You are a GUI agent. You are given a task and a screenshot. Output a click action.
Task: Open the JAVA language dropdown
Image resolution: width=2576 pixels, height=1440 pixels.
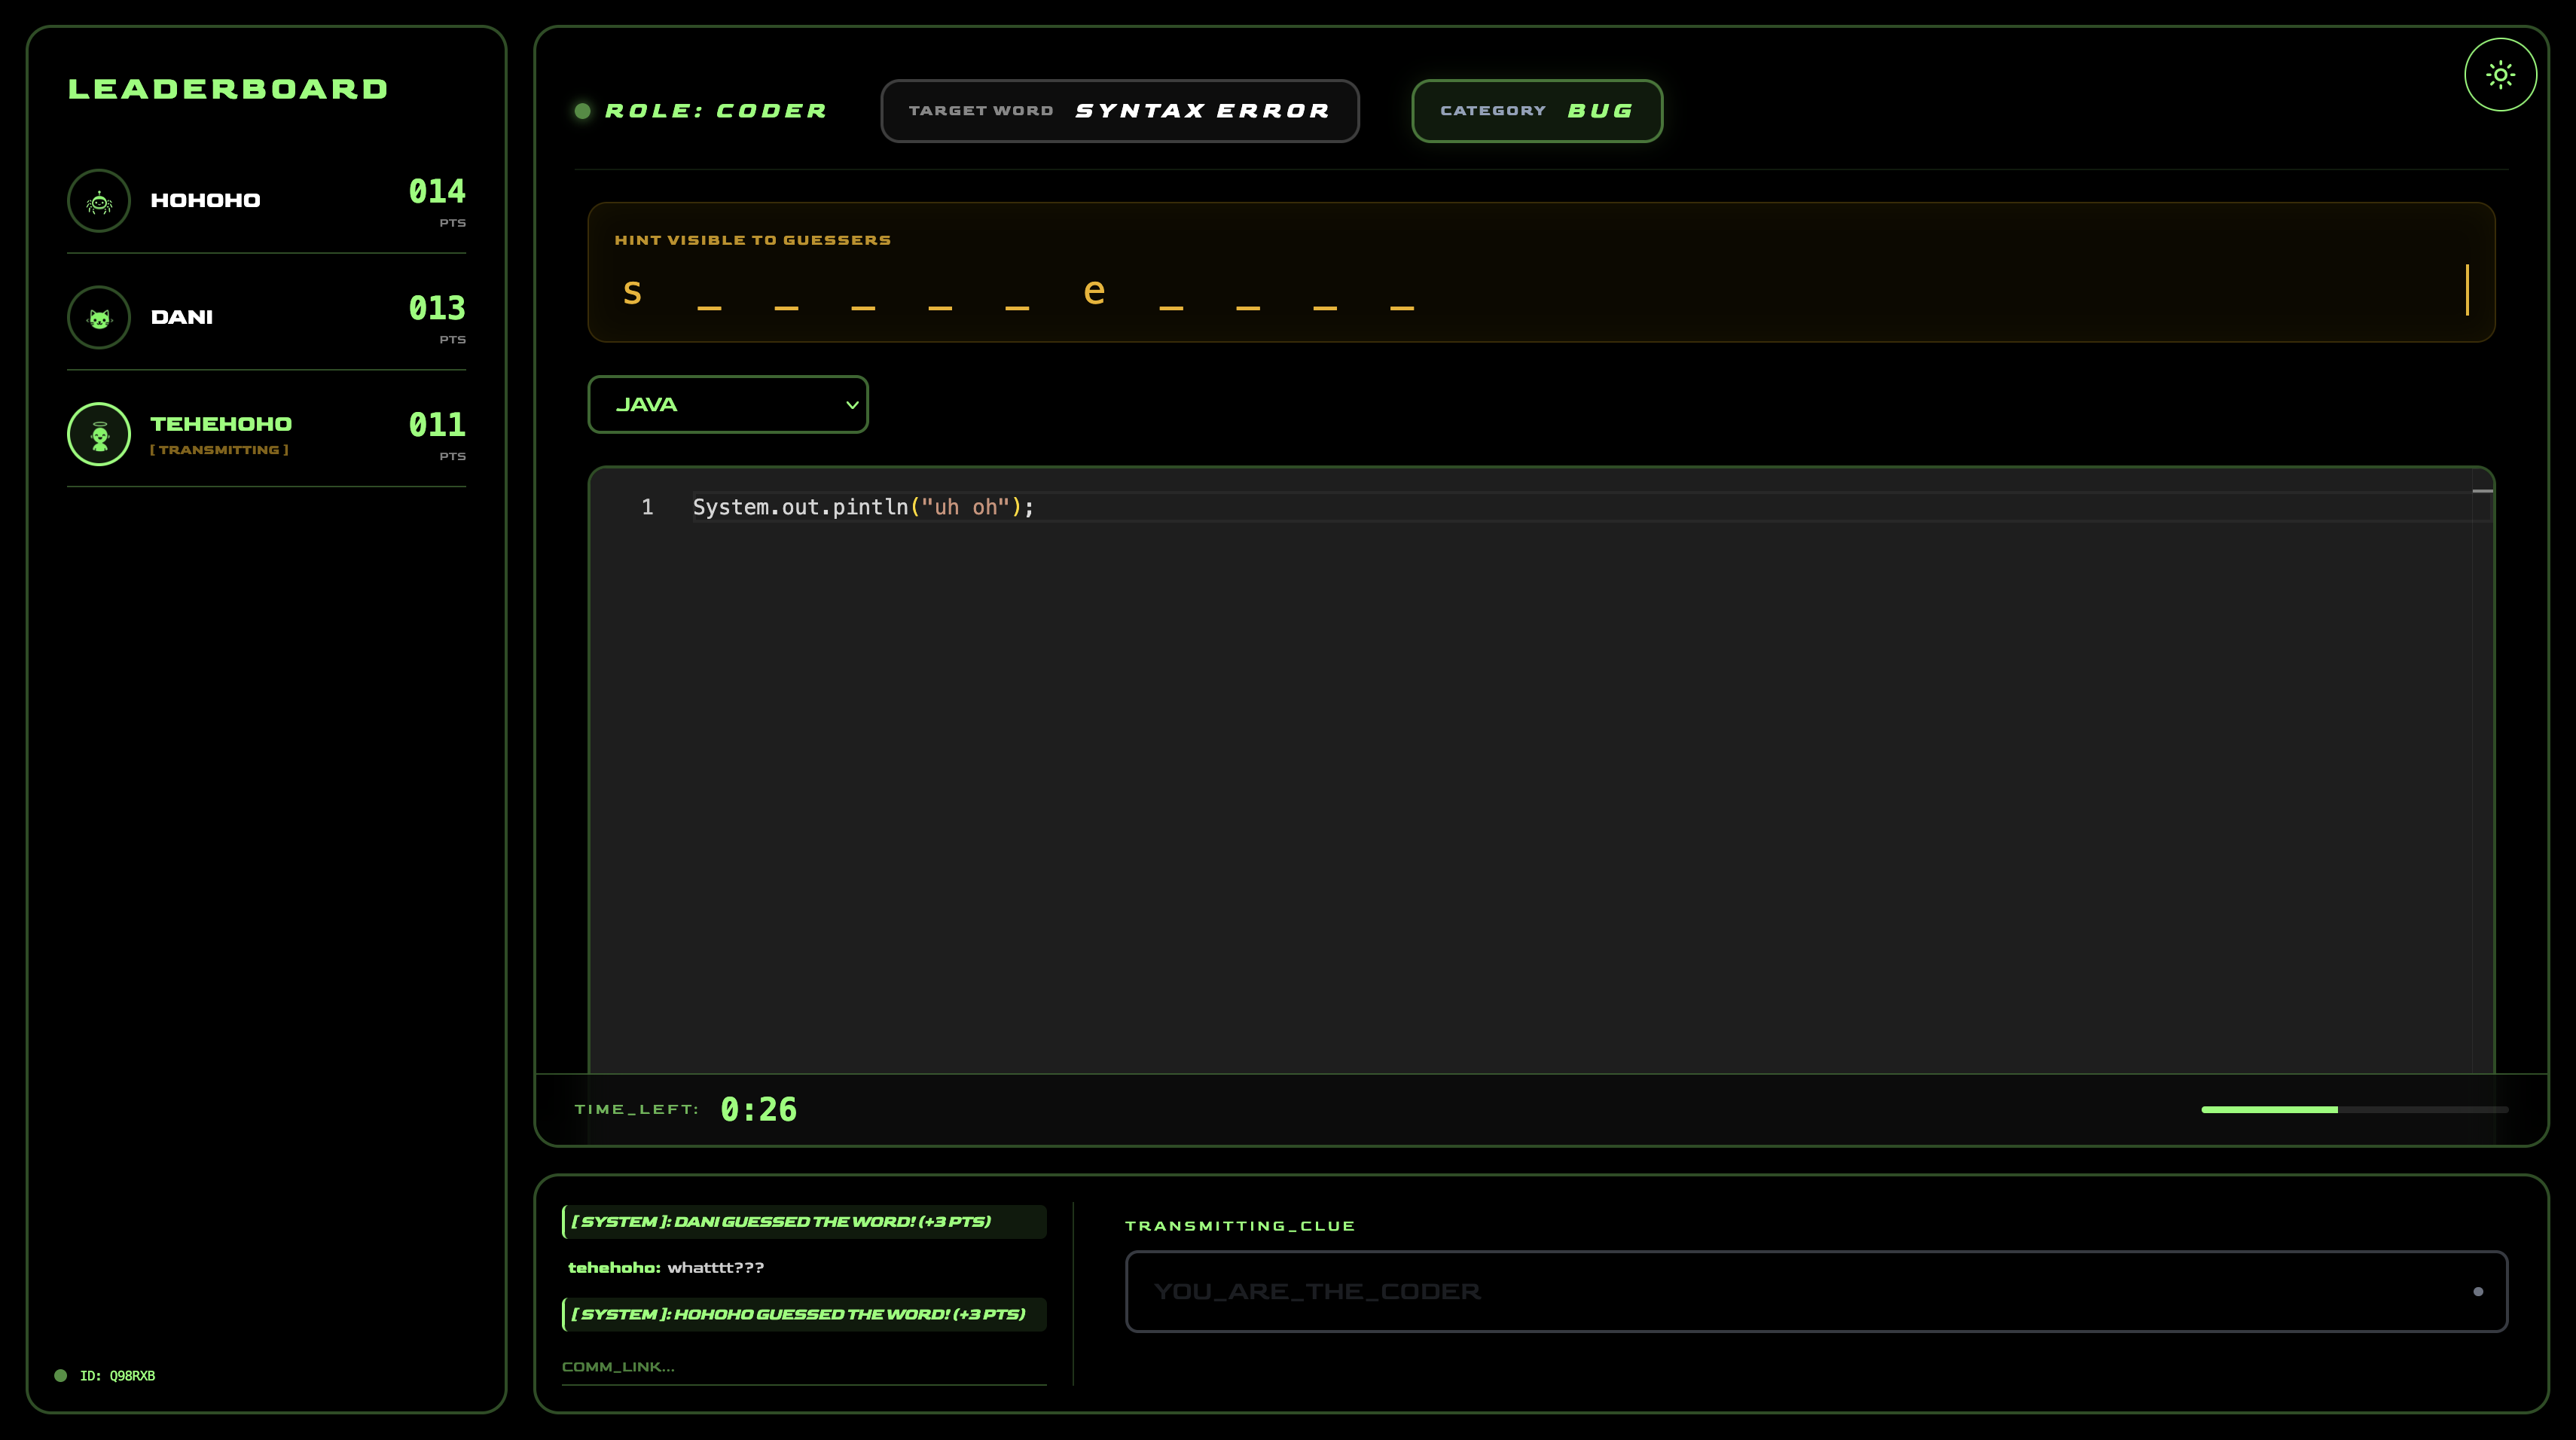point(727,405)
